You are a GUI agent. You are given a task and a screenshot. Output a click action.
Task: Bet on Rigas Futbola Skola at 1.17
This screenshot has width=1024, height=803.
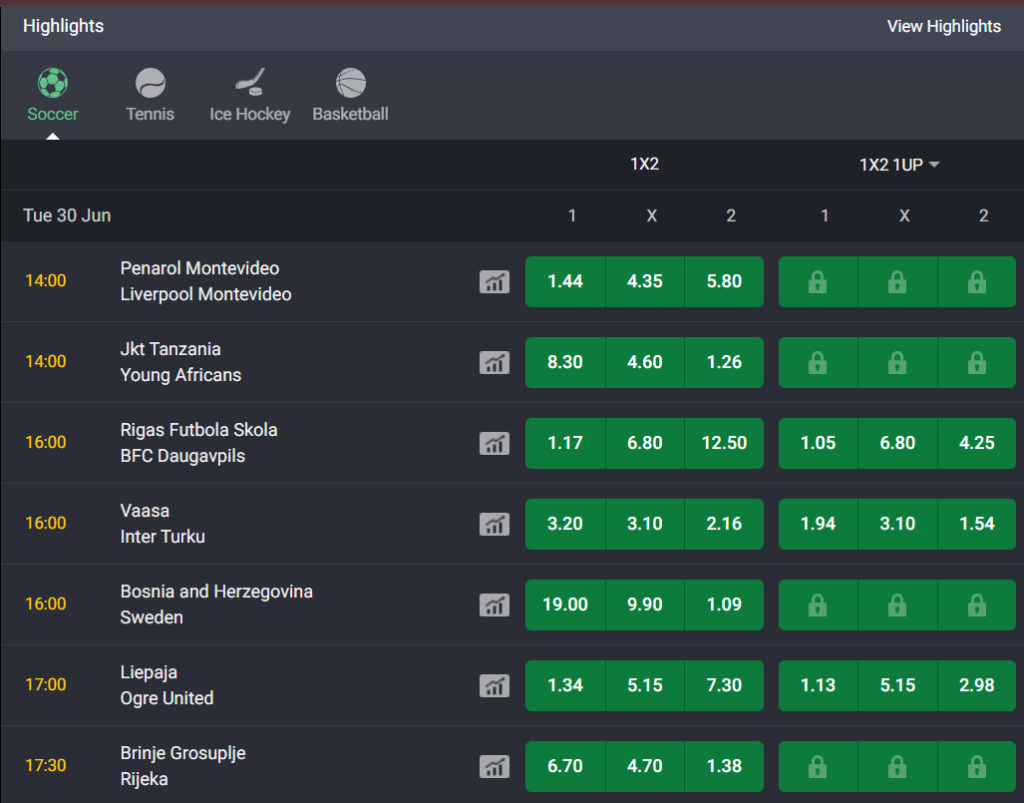(566, 444)
